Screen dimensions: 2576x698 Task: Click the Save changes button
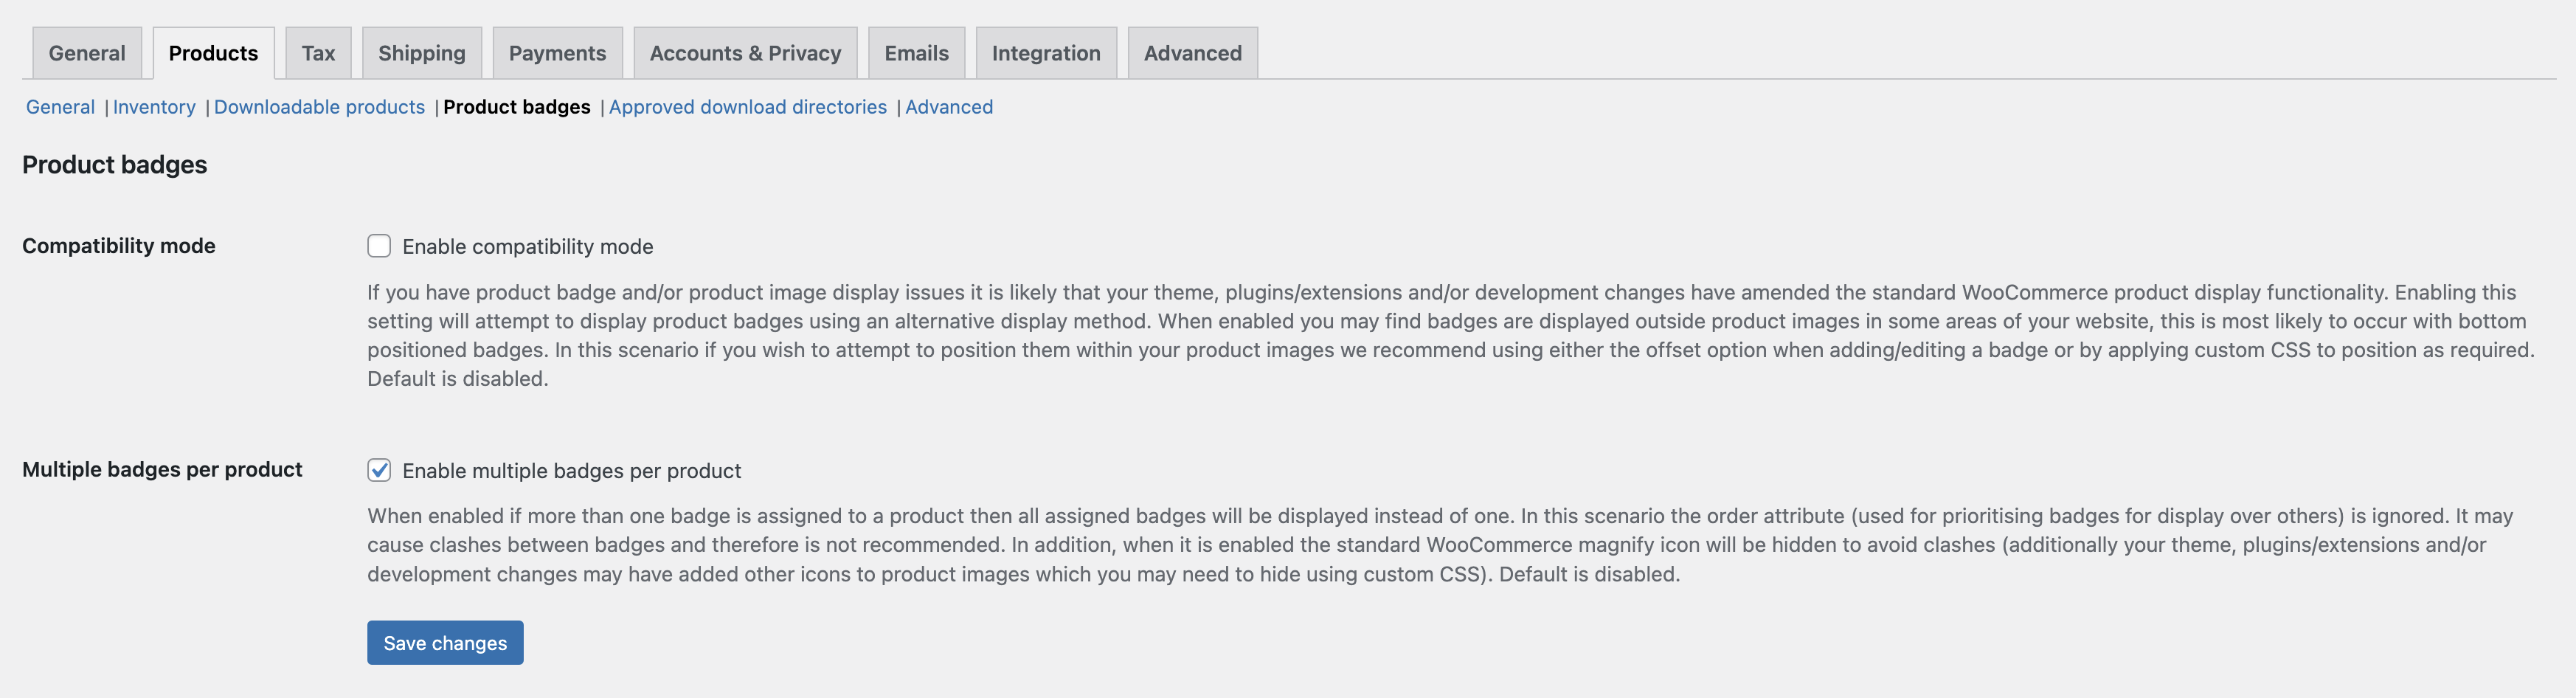coord(445,643)
